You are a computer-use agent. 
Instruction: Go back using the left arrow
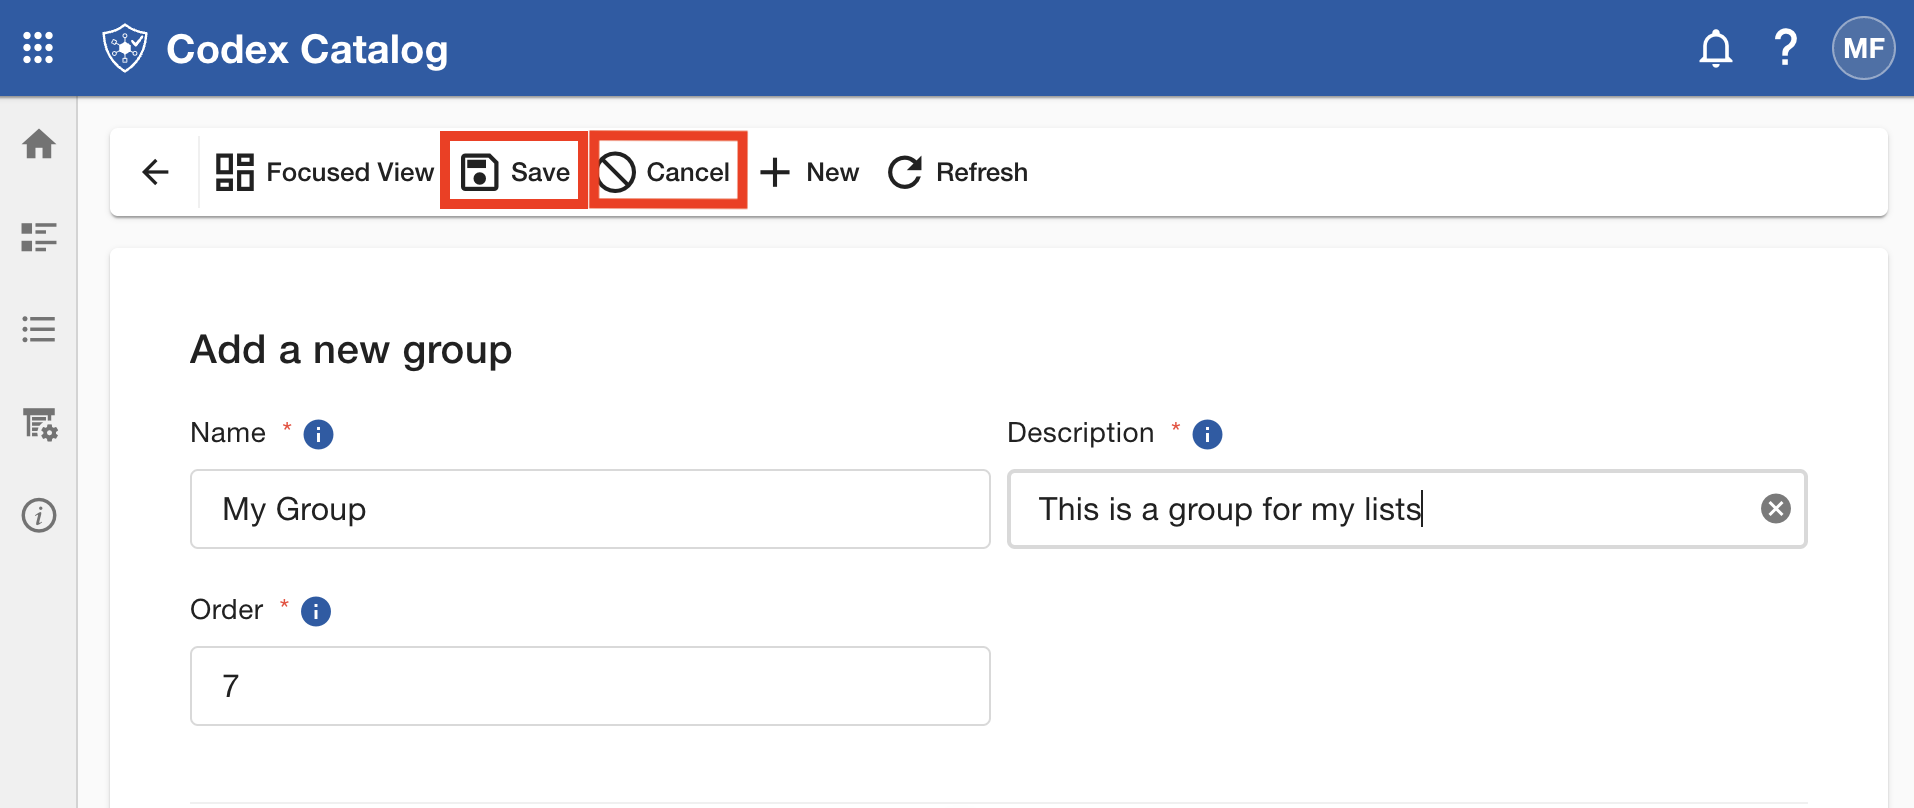[x=156, y=172]
